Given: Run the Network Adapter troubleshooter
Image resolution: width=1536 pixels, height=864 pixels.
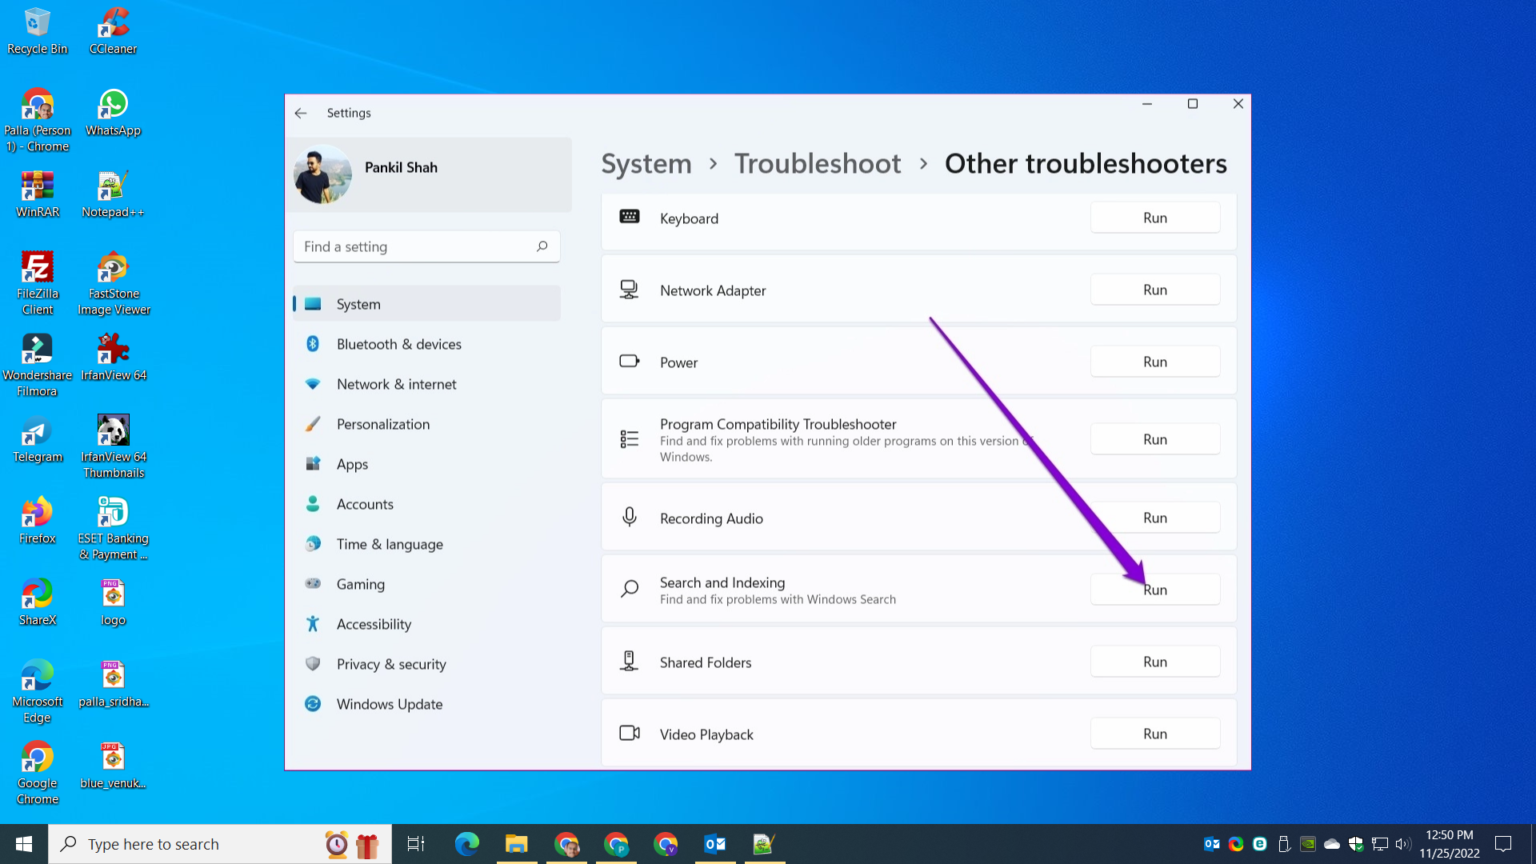Looking at the screenshot, I should point(1155,289).
